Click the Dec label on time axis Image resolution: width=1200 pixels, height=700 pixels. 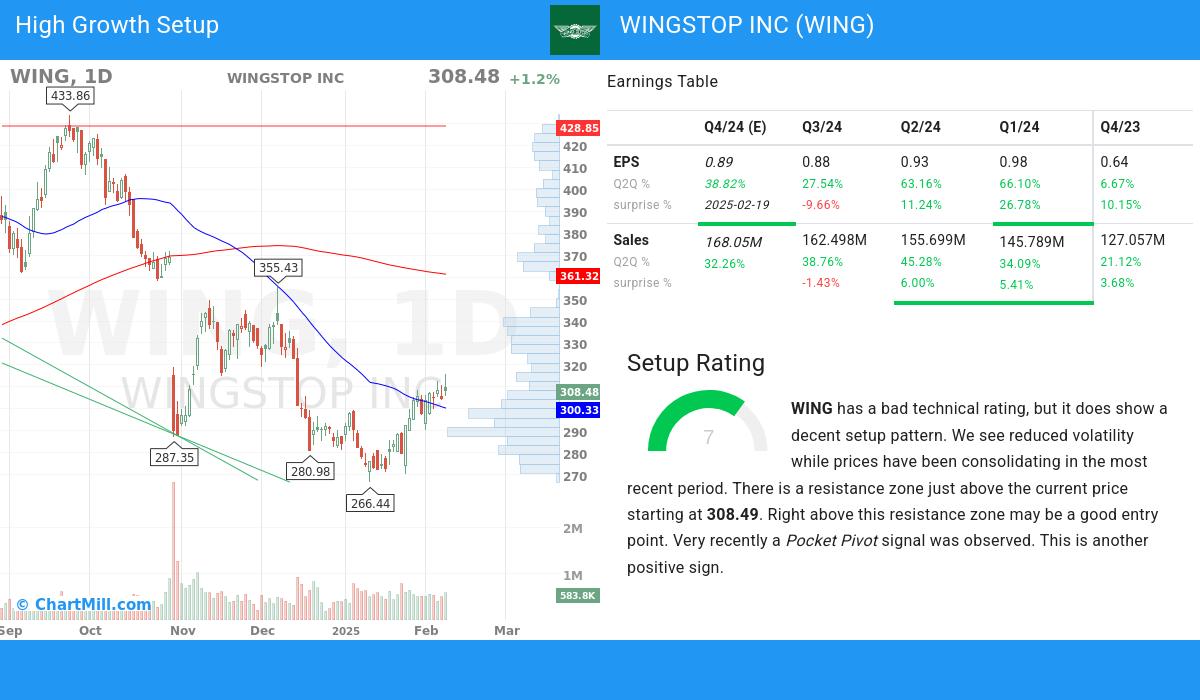262,631
